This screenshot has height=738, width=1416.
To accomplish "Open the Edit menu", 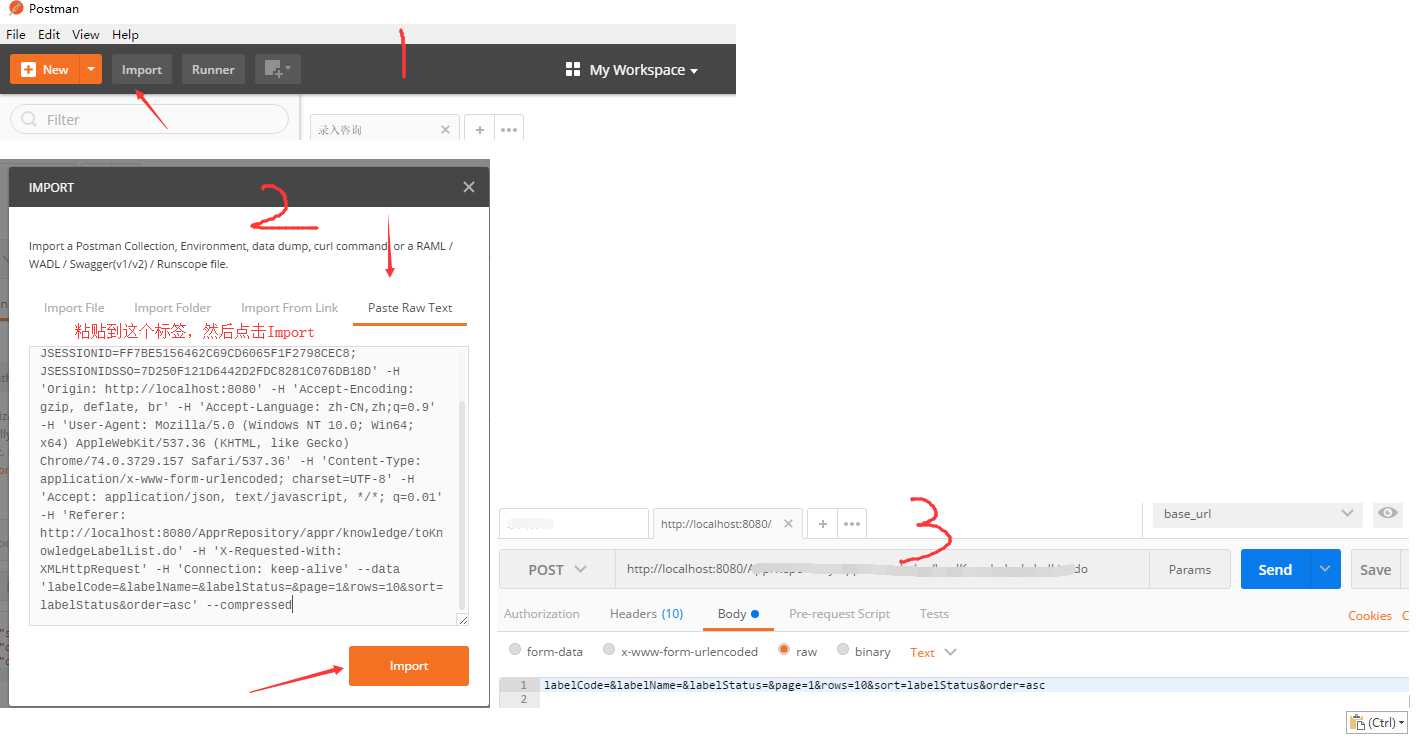I will [49, 34].
